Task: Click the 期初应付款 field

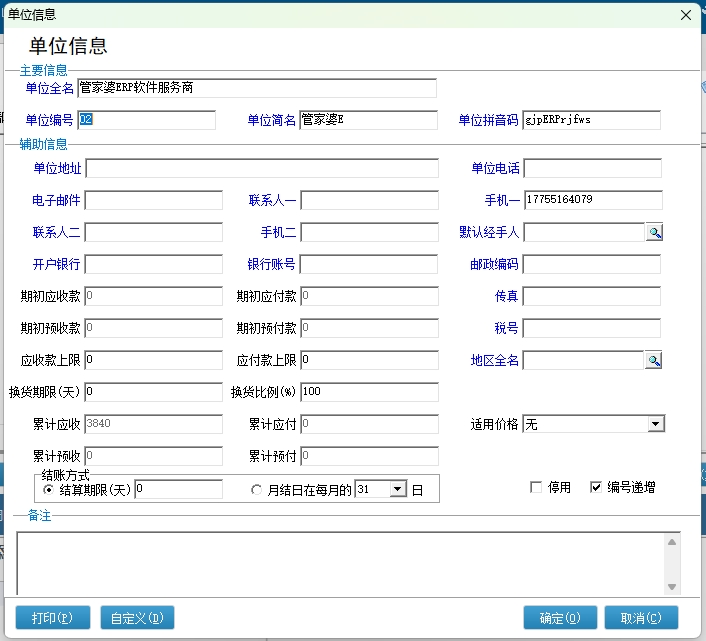Action: tap(370, 296)
